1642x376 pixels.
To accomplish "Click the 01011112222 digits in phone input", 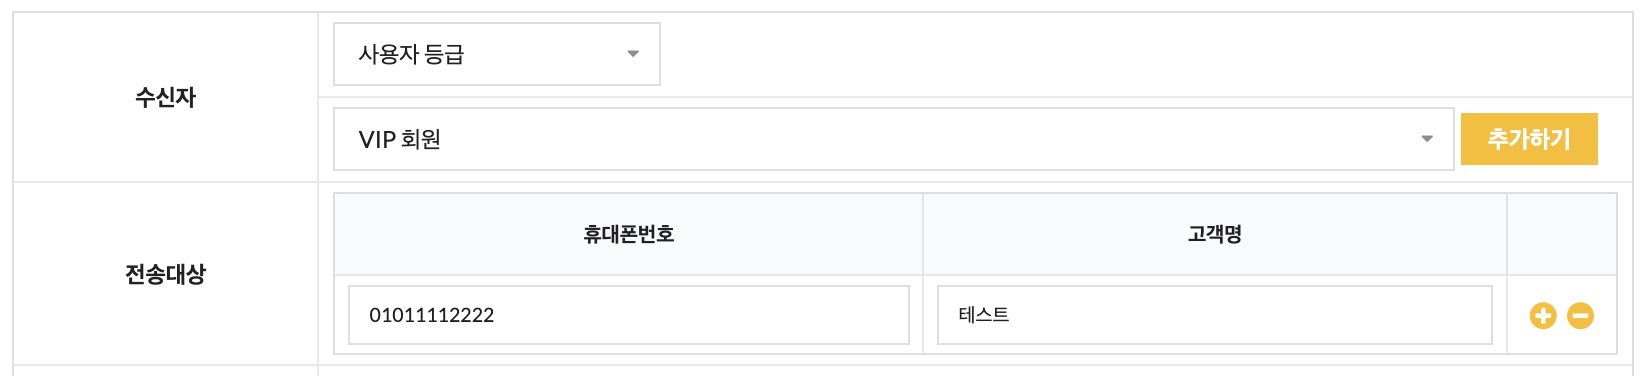I will [432, 315].
